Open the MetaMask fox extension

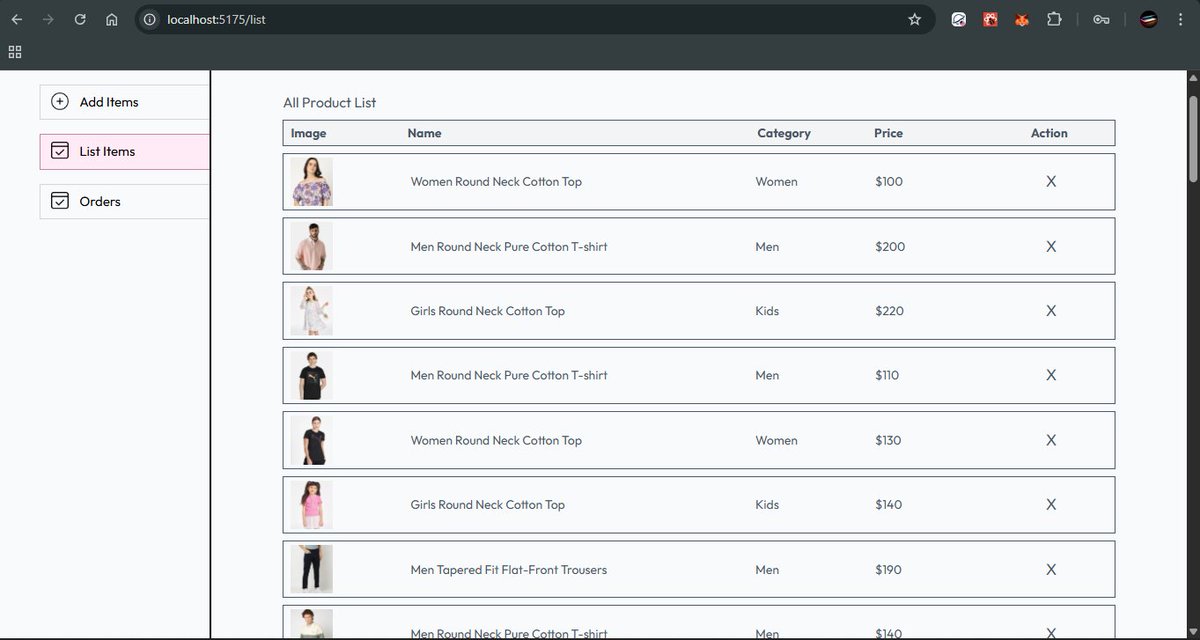click(x=1022, y=19)
